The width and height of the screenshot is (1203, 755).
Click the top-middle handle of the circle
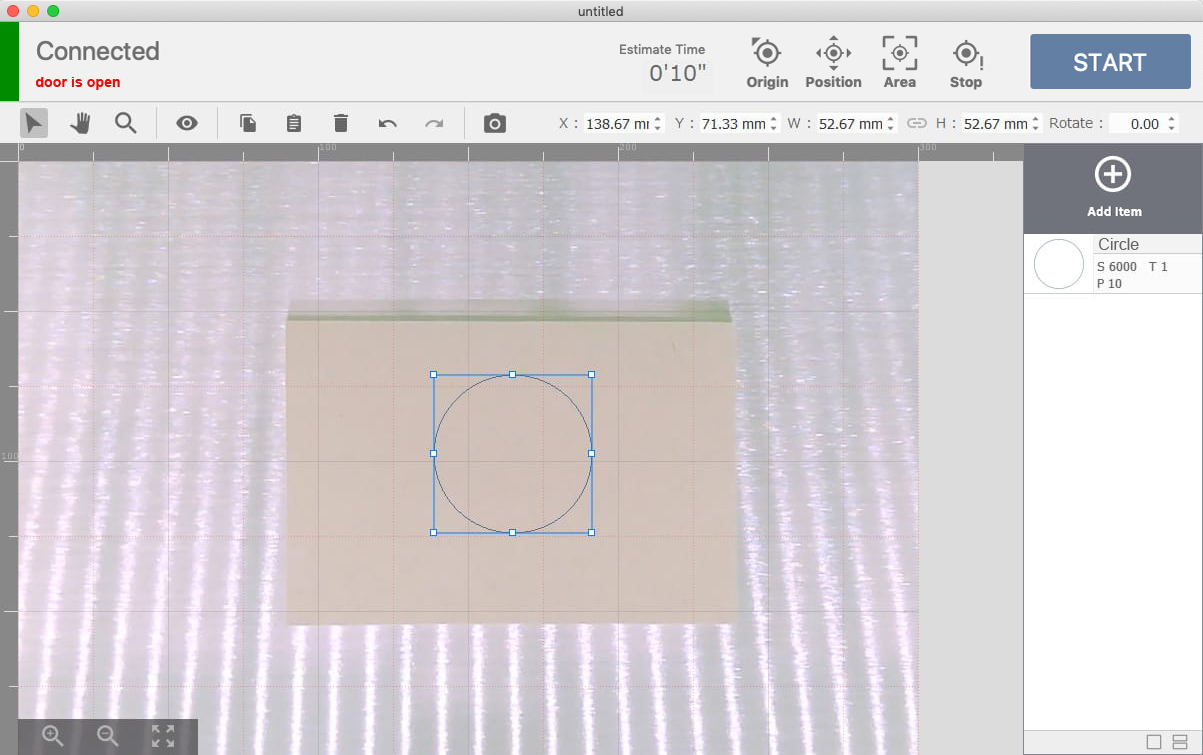click(x=512, y=375)
